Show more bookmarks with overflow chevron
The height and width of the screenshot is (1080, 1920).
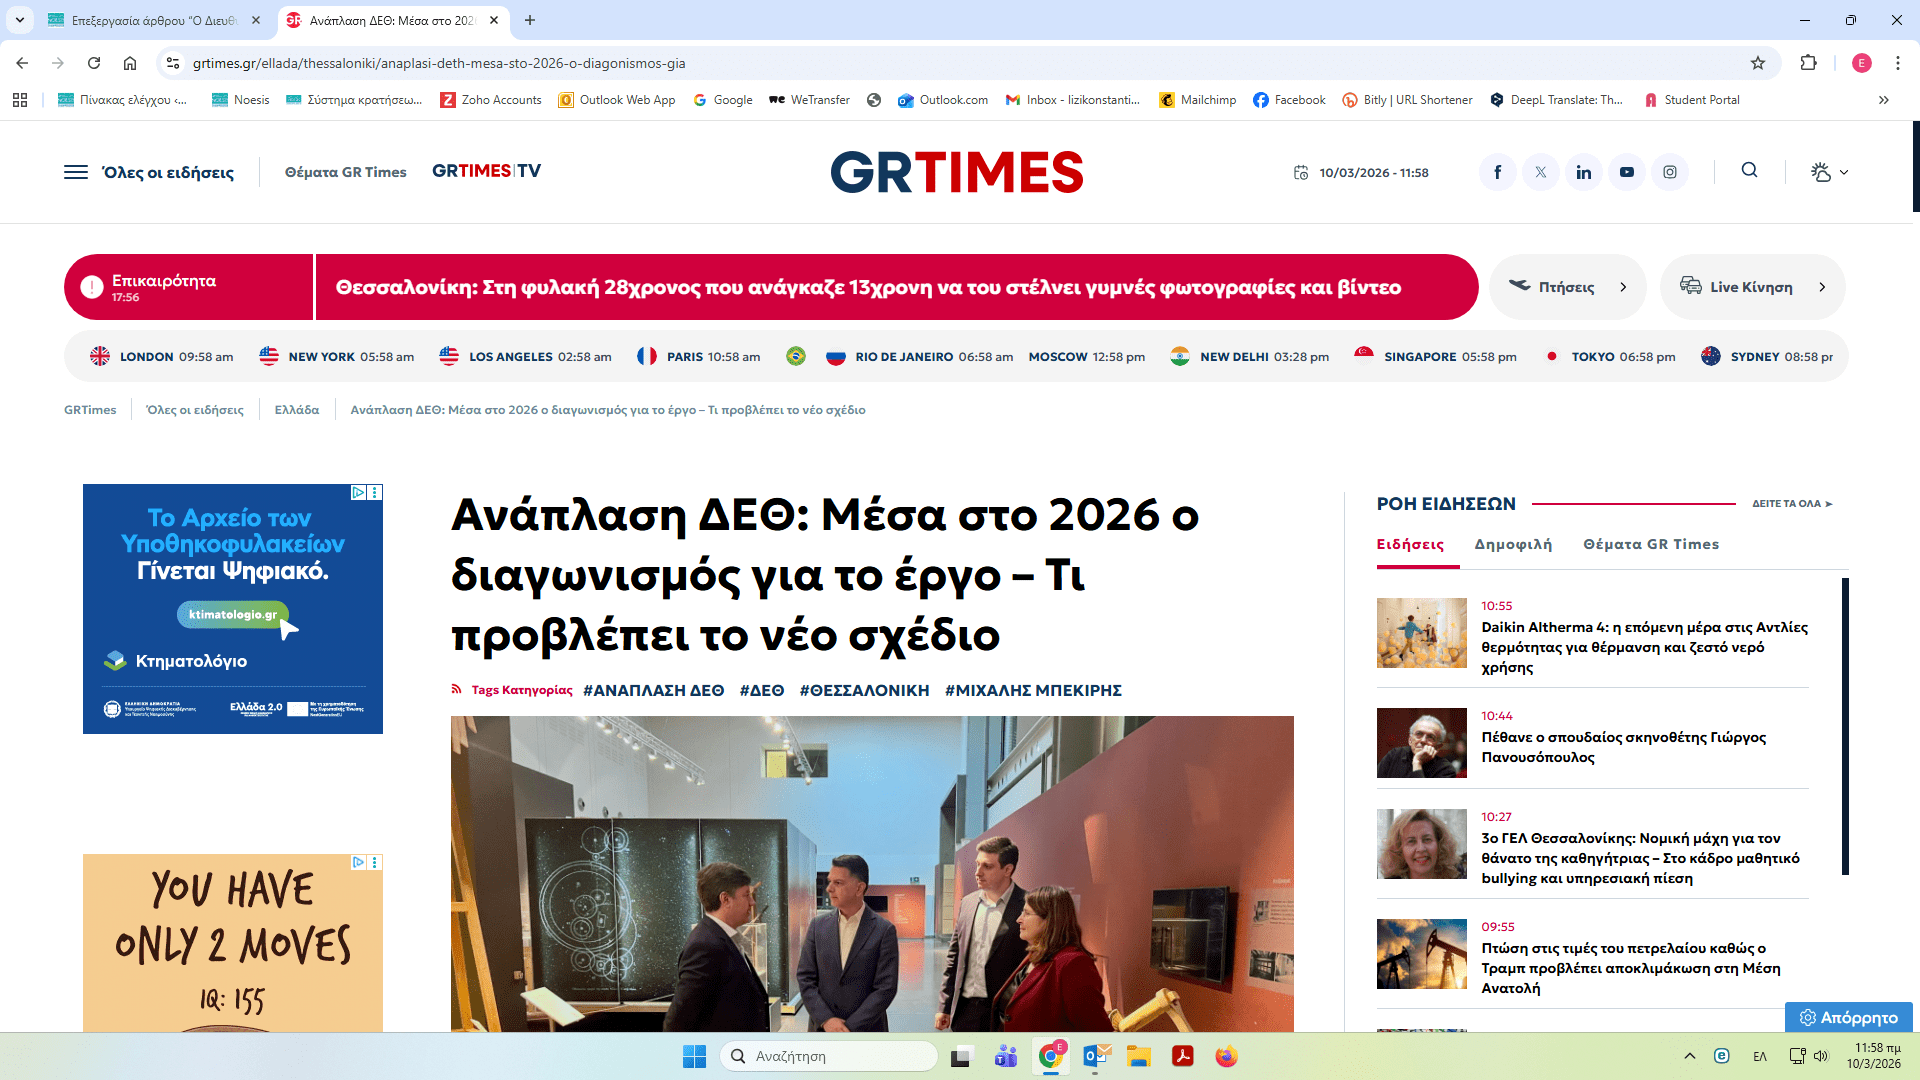tap(1884, 100)
